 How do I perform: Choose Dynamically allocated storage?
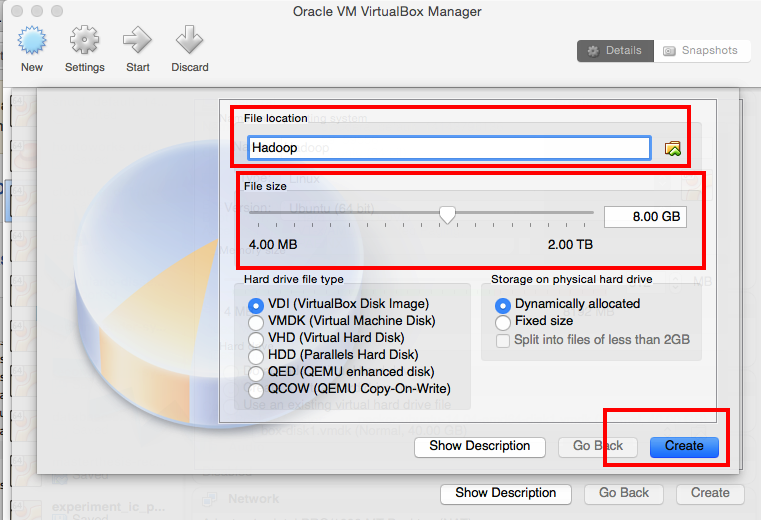point(503,305)
